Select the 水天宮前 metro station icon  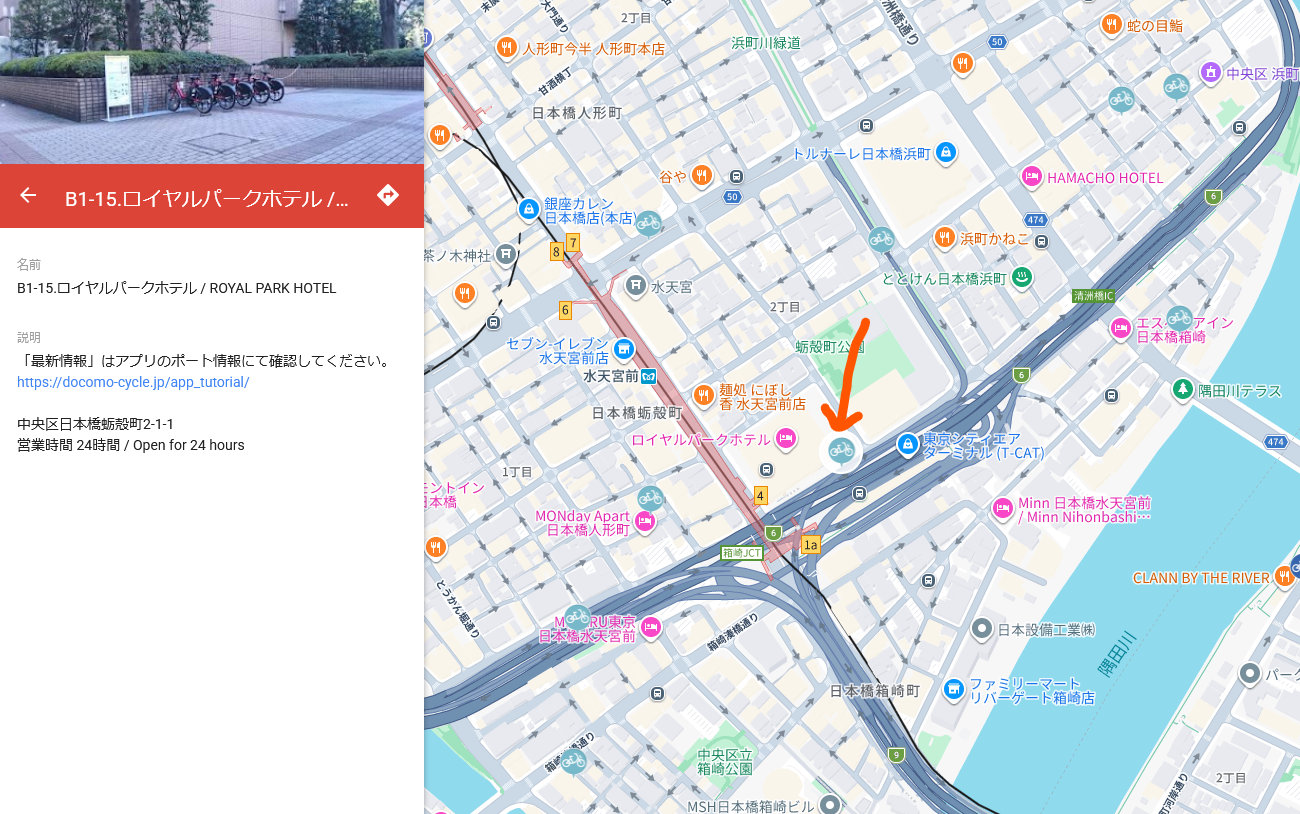point(649,377)
